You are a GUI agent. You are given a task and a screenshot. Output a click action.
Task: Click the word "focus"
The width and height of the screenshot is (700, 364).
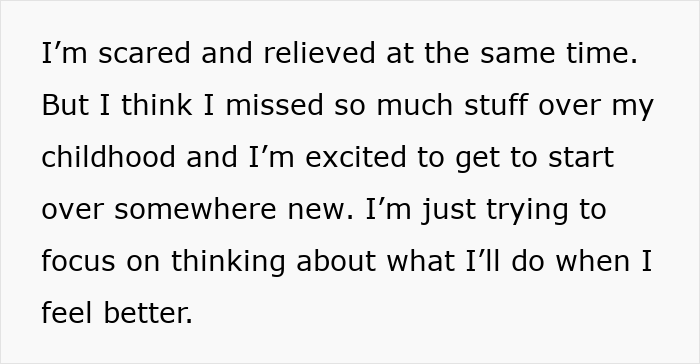78,261
